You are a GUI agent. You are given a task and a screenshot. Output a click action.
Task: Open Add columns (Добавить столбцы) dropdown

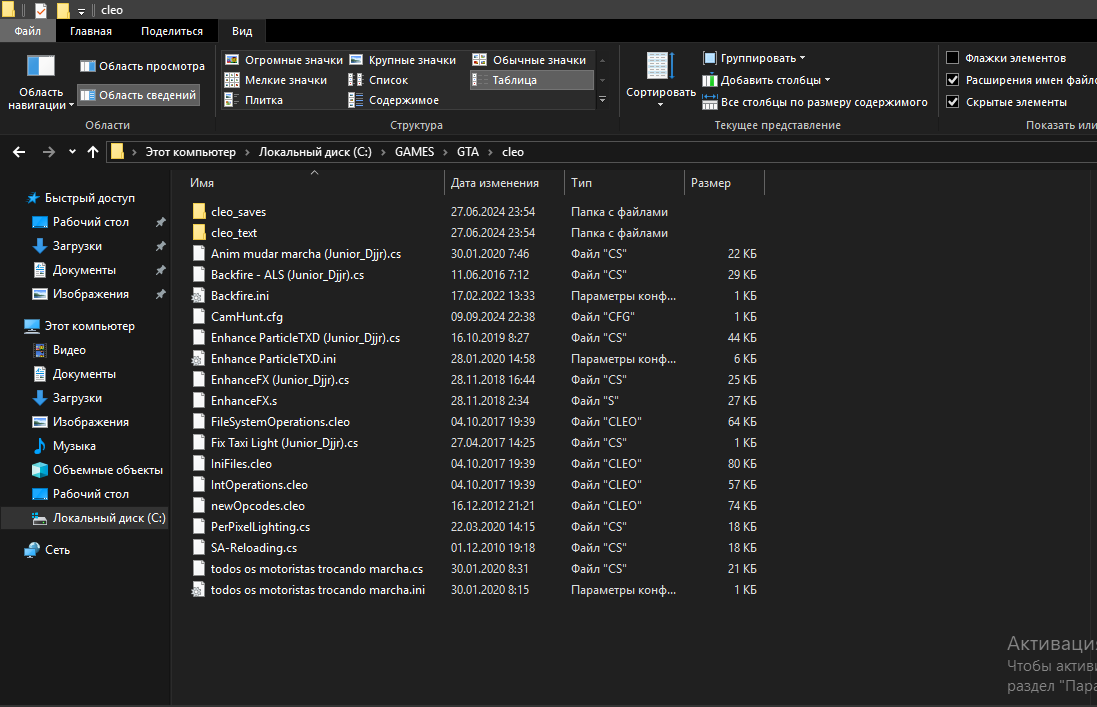[767, 80]
